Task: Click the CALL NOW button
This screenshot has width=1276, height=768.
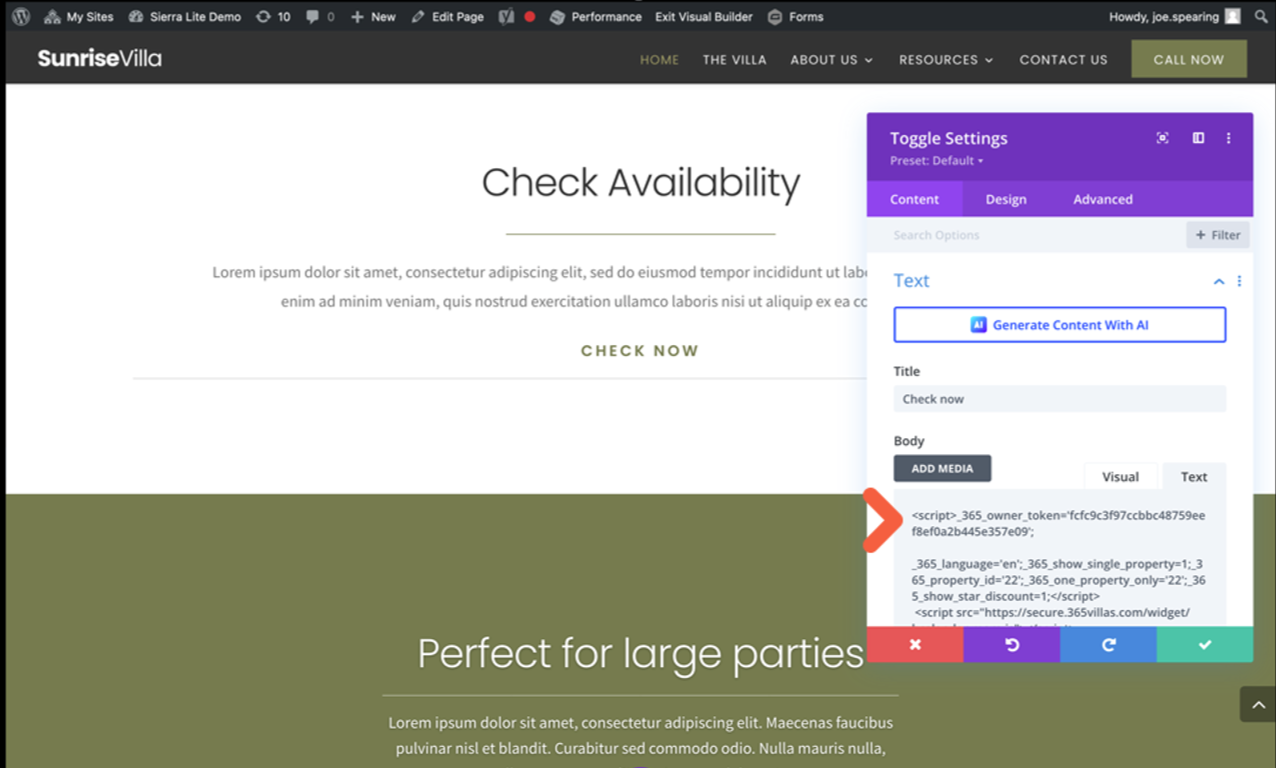Action: [x=1189, y=59]
